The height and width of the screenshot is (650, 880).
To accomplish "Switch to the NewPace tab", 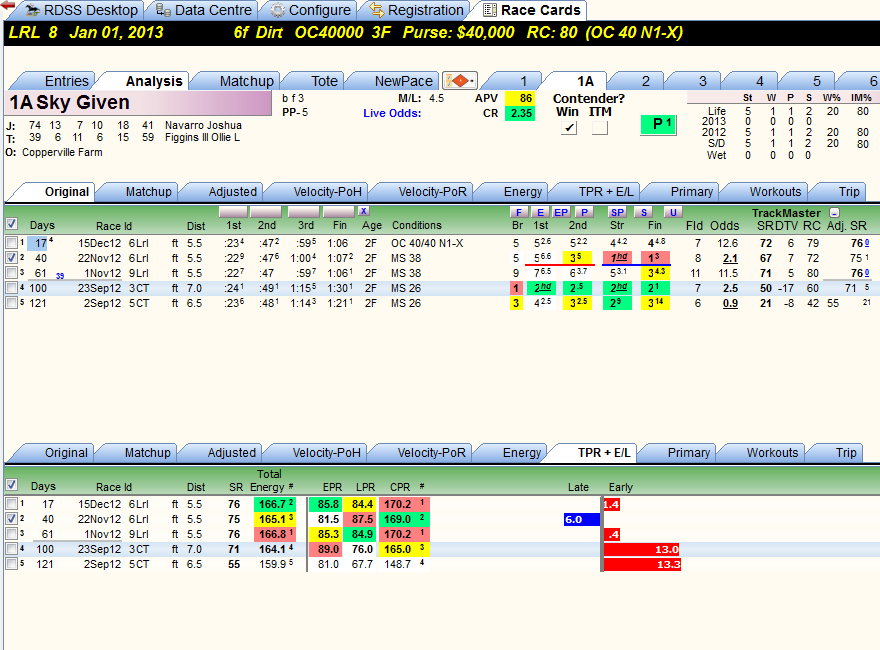I will (396, 81).
